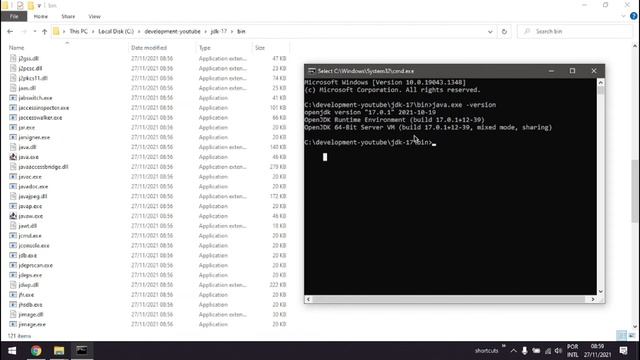Select the jarsigner.exe file name
640x360 pixels.
(34, 137)
